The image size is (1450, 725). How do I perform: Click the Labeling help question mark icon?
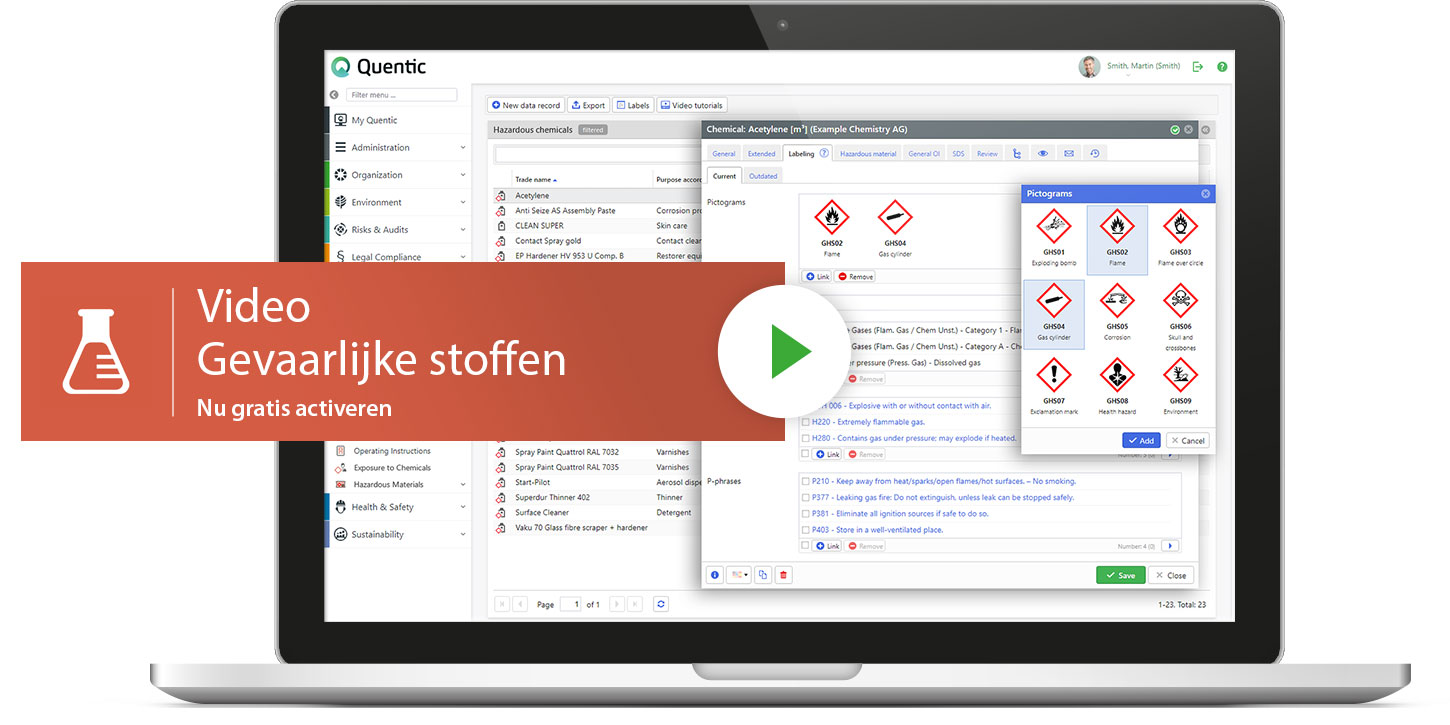[824, 153]
